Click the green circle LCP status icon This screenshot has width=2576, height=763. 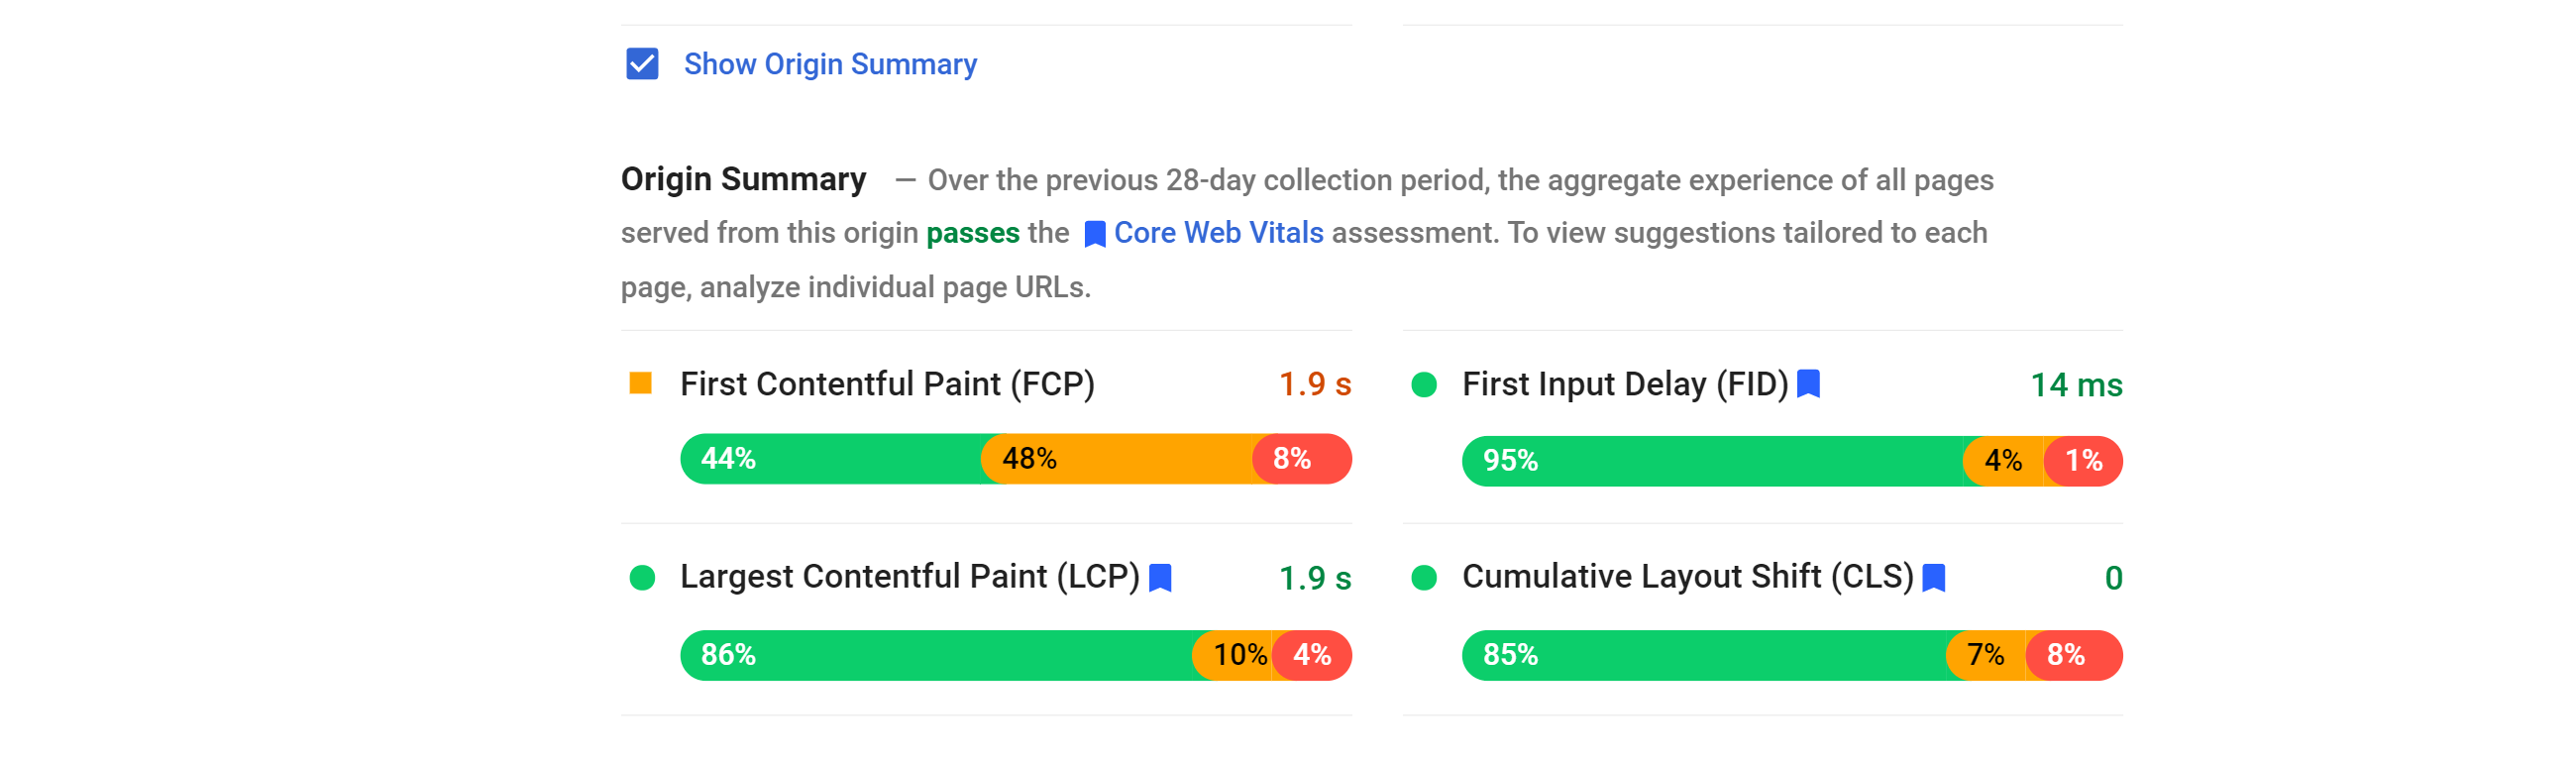point(642,577)
